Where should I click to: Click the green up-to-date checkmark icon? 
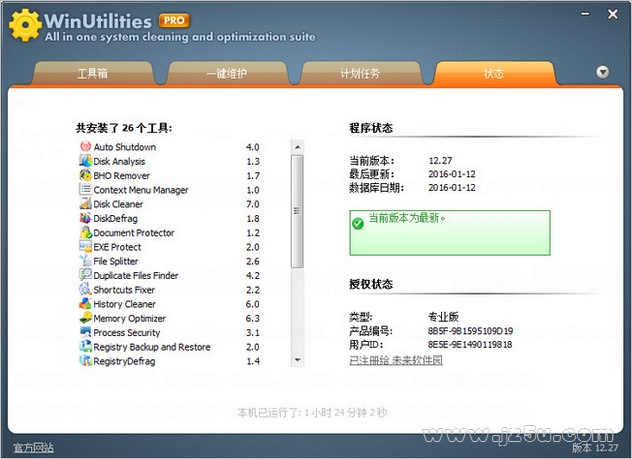pyautogui.click(x=358, y=223)
